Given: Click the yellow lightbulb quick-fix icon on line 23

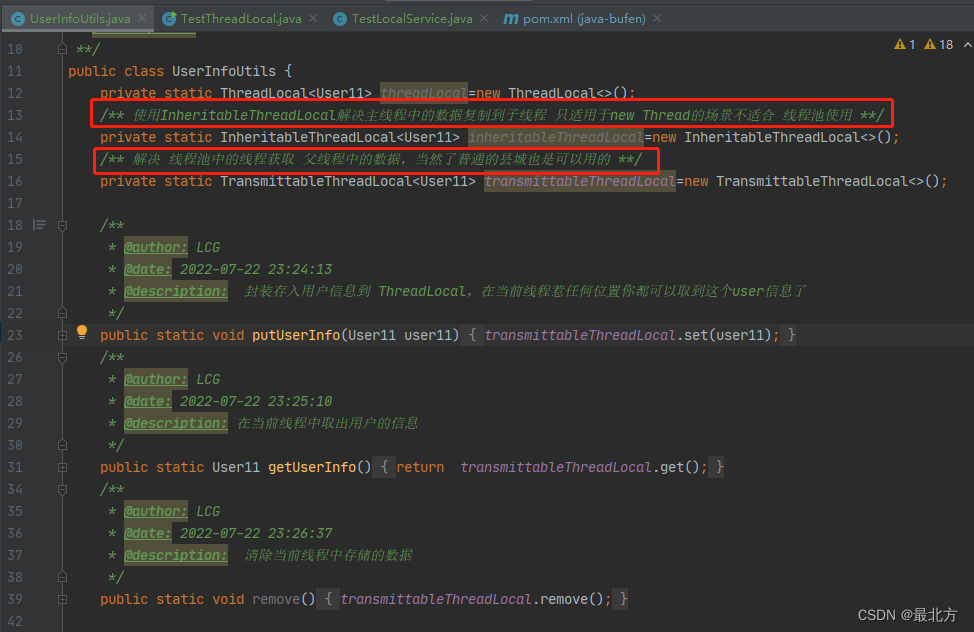Looking at the screenshot, I should 82,332.
